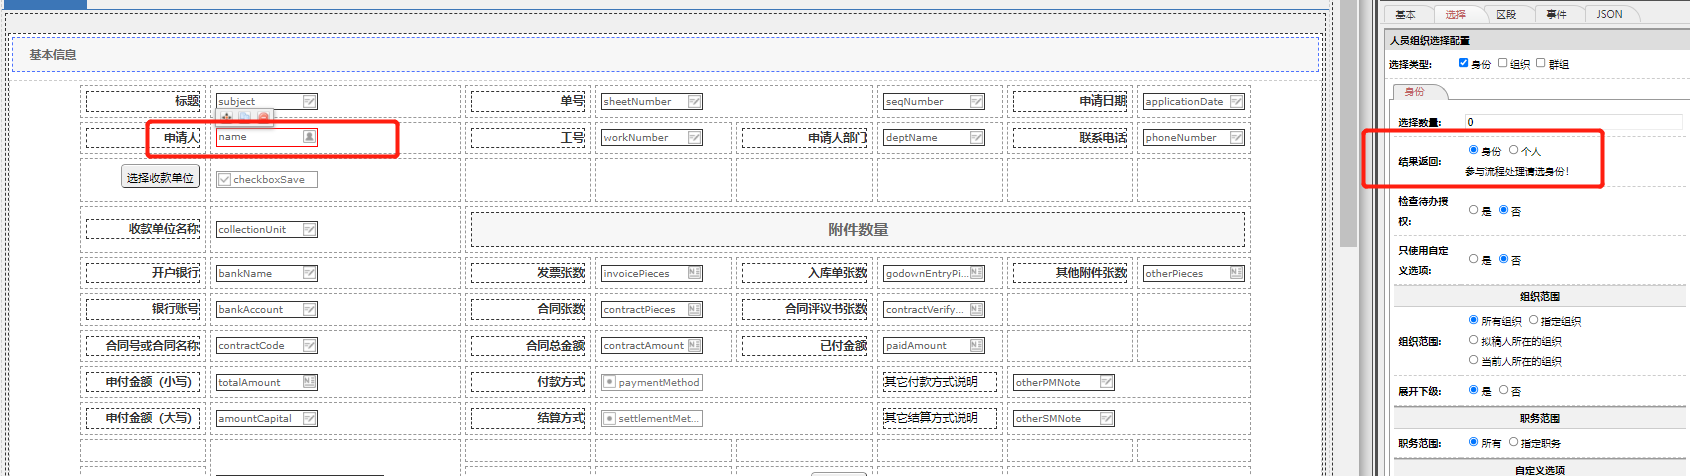
Task: Select 指定组织 organization range
Action: pyautogui.click(x=1533, y=320)
